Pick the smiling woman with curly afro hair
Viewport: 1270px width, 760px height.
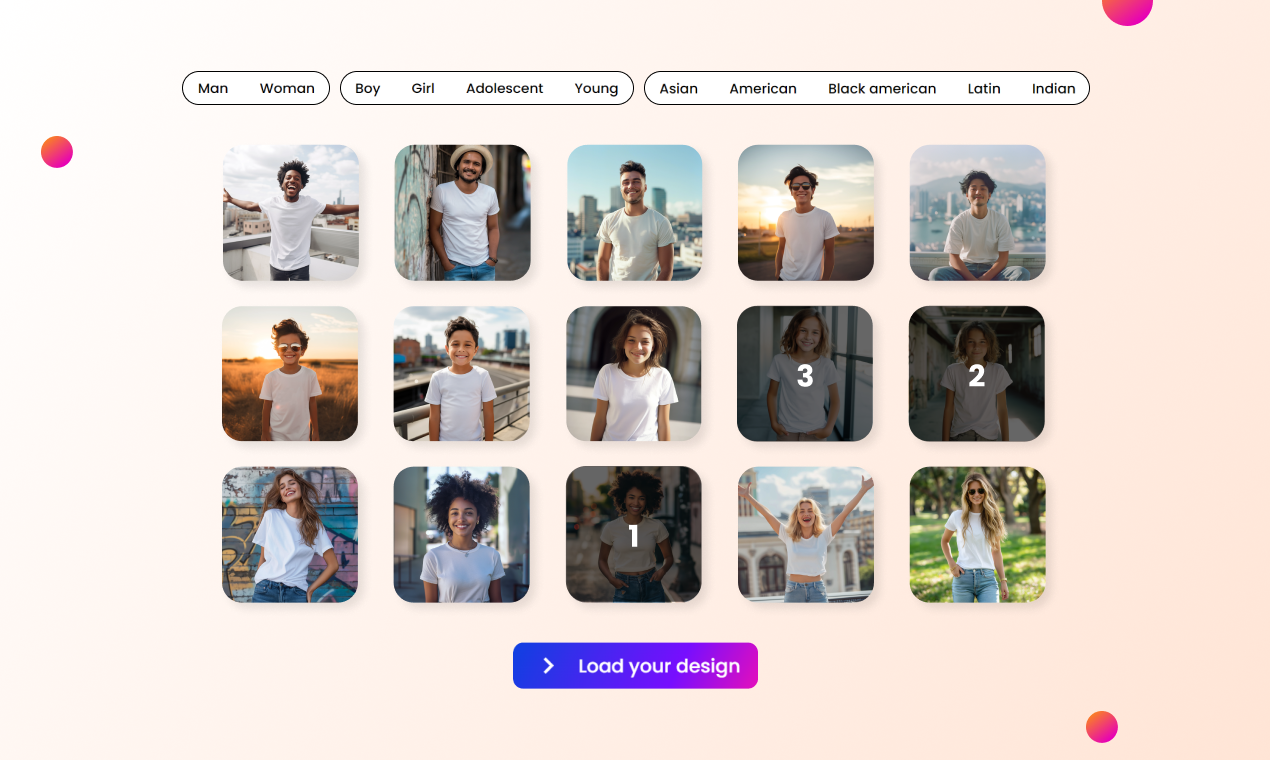pos(462,535)
